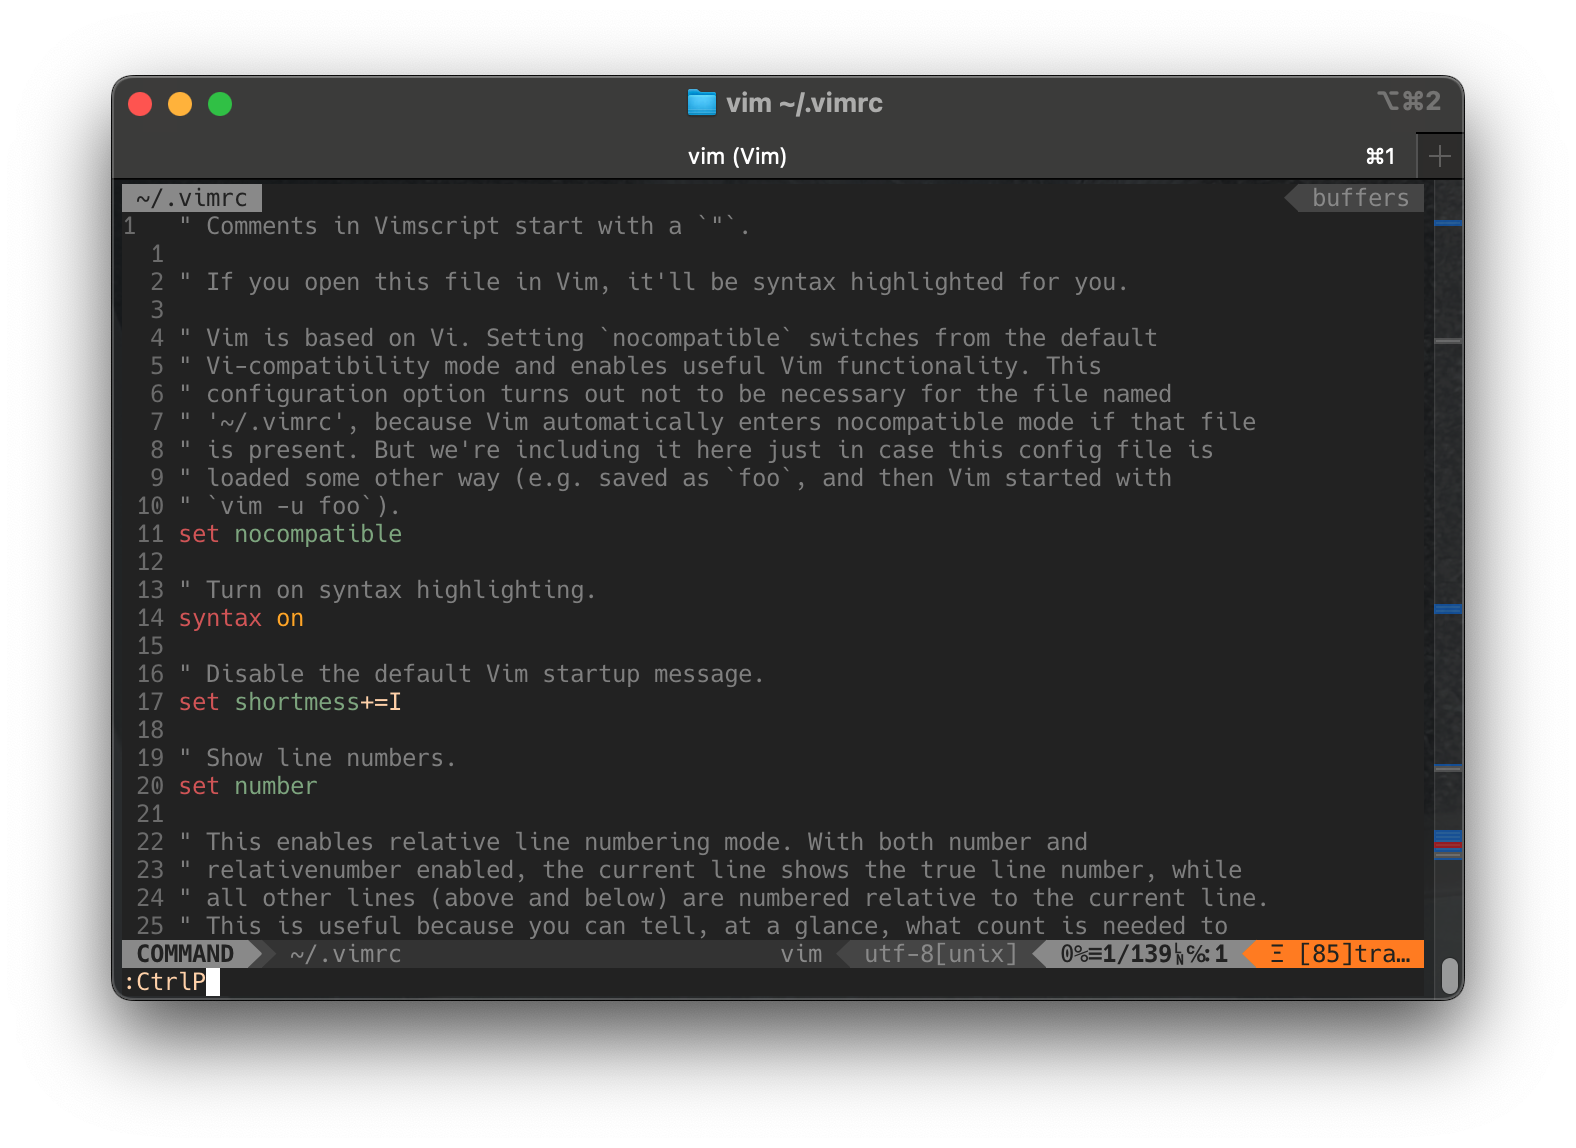The width and height of the screenshot is (1576, 1148).
Task: Click the comment line beginning 'relativenumber enabled'
Action: [x=710, y=870]
